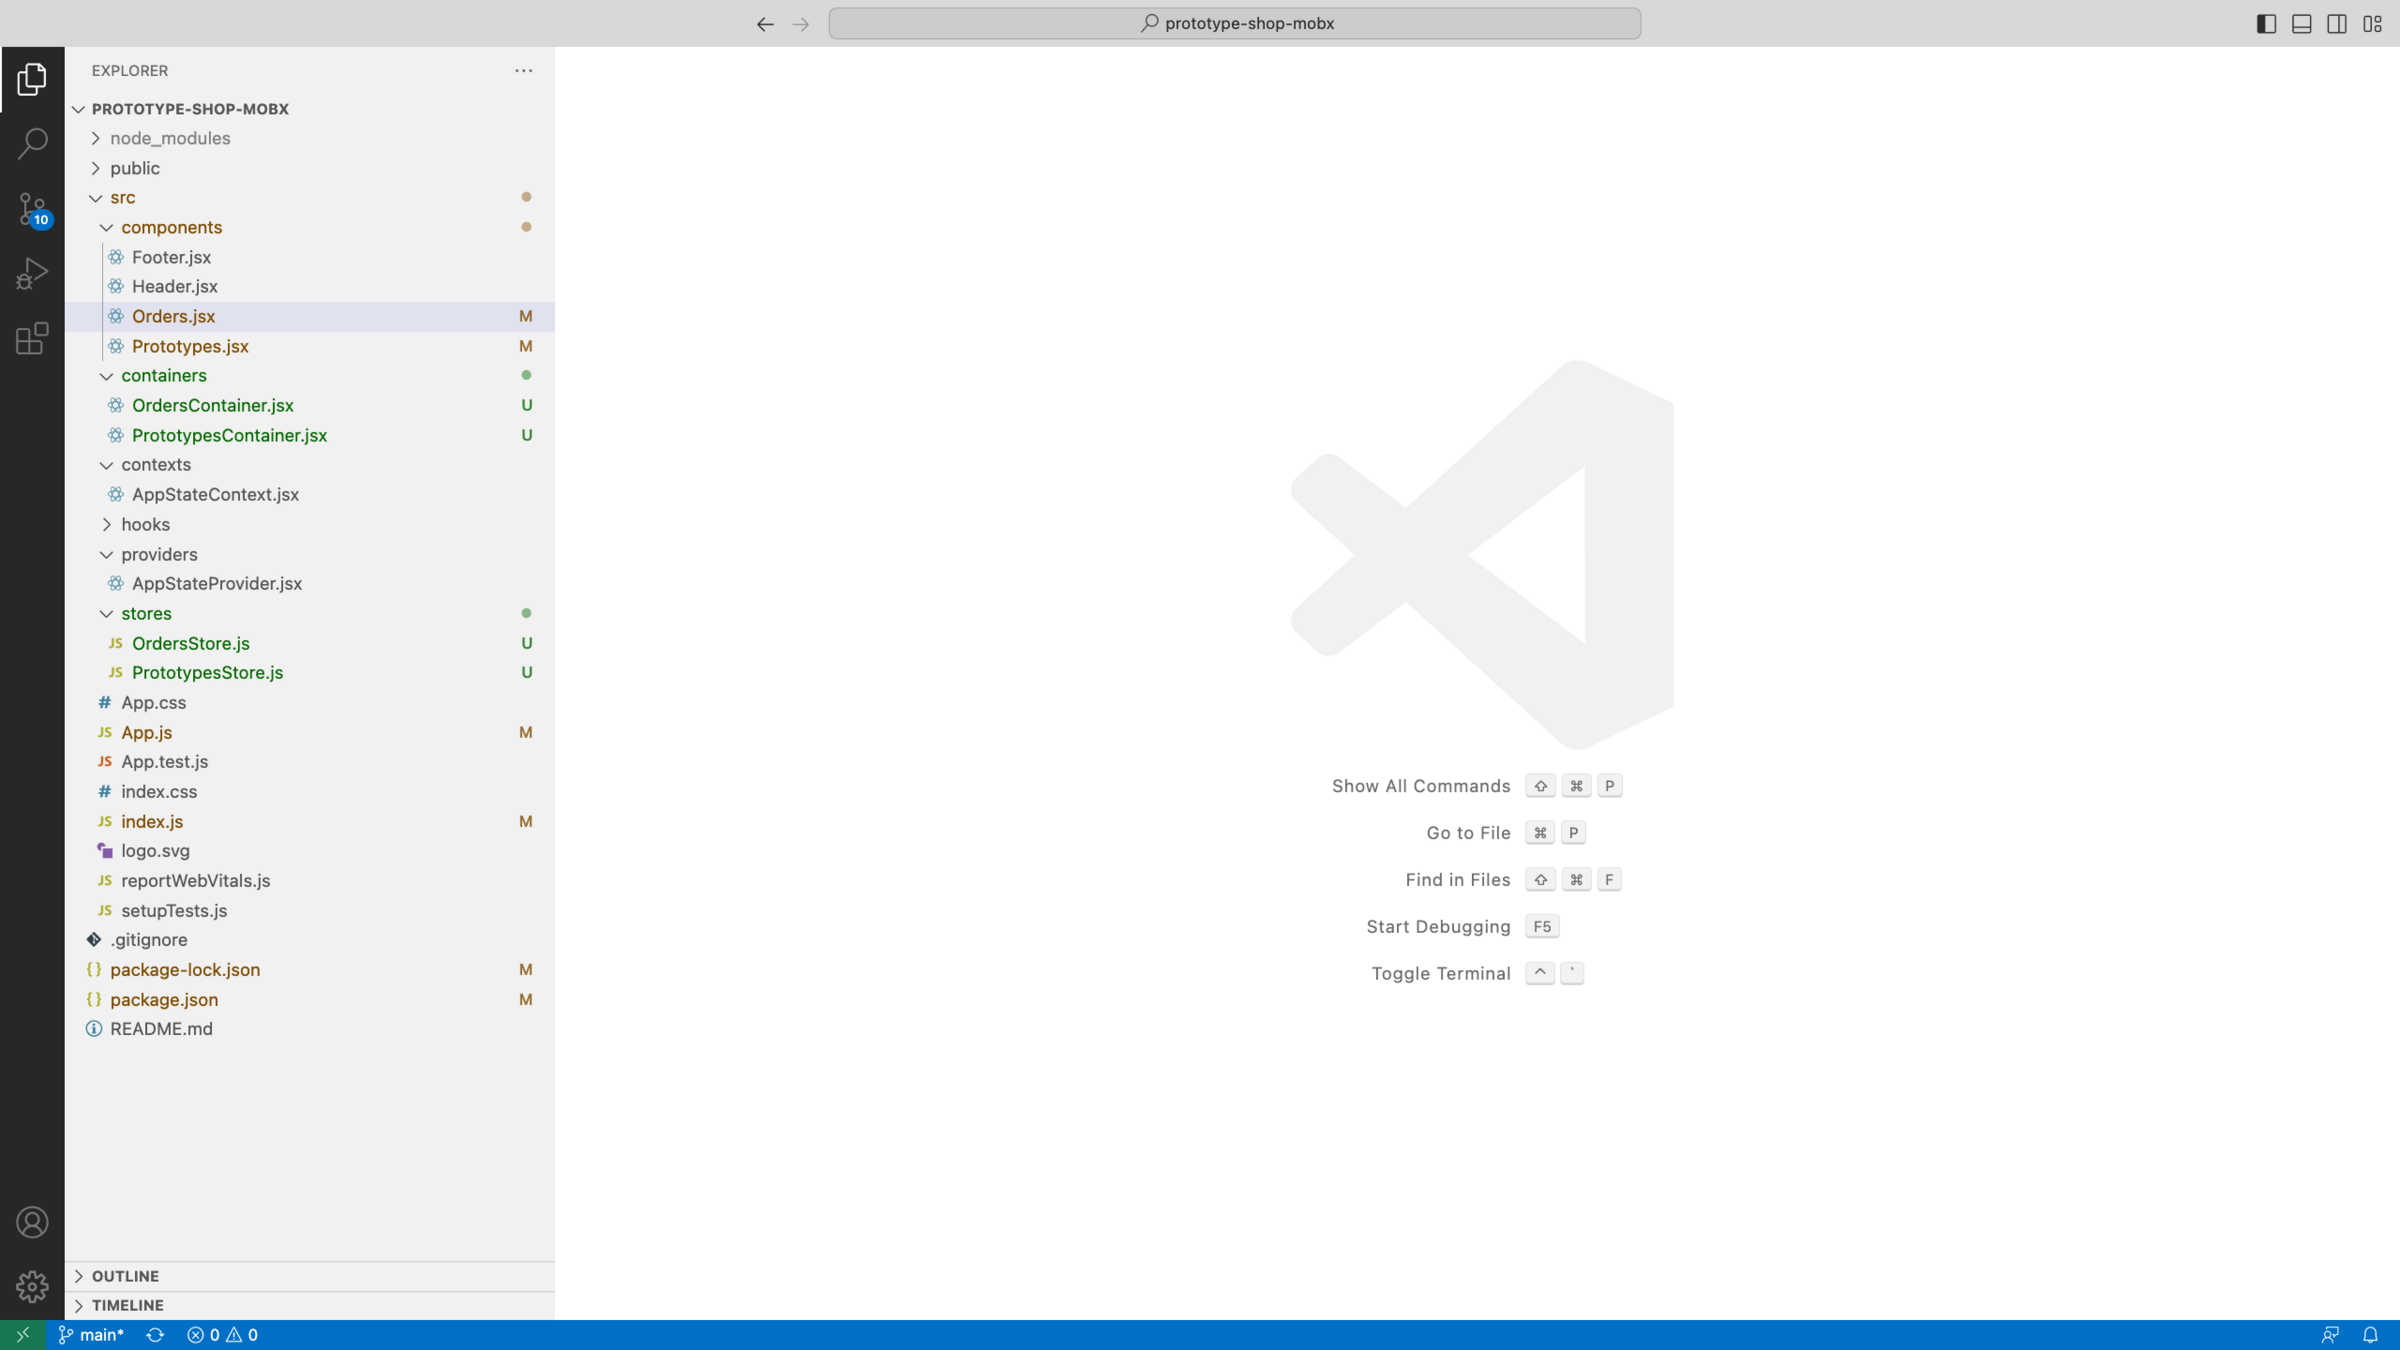Viewport: 2400px width, 1350px height.
Task: Open the Run and Debug view
Action: (x=32, y=274)
